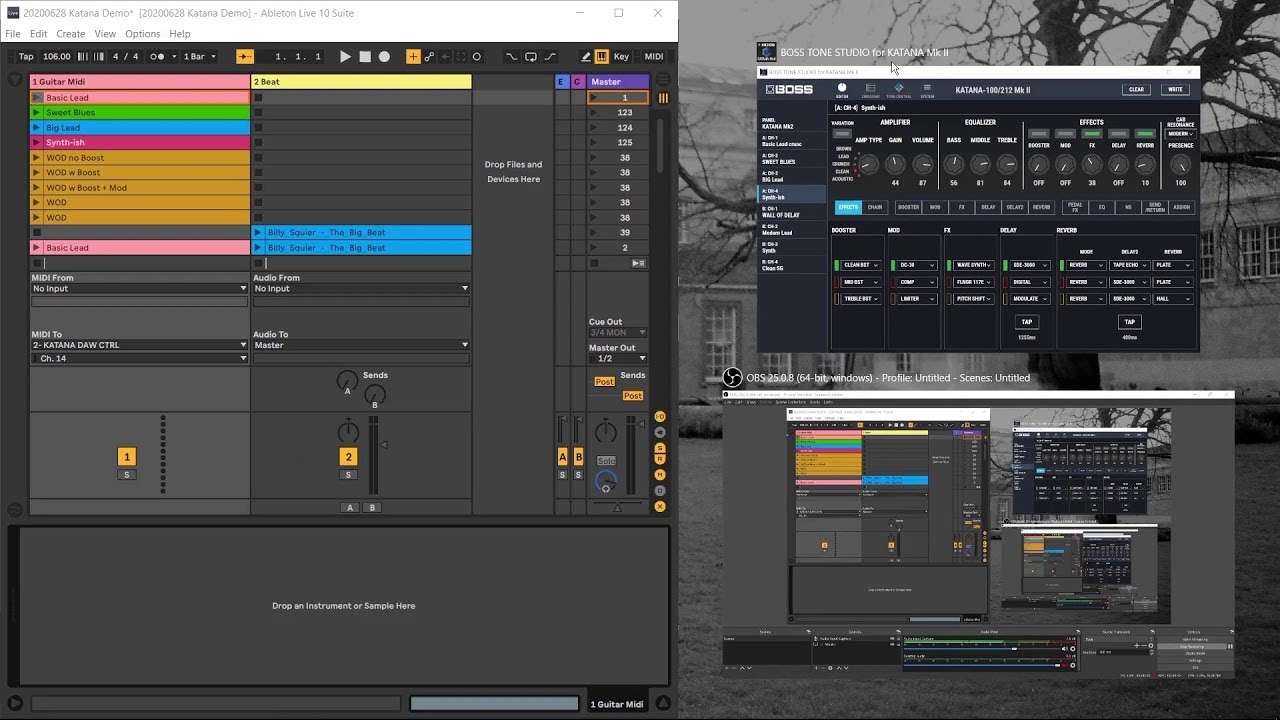The height and width of the screenshot is (720, 1280).
Task: Click the track 2 pan knob
Action: coord(348,432)
